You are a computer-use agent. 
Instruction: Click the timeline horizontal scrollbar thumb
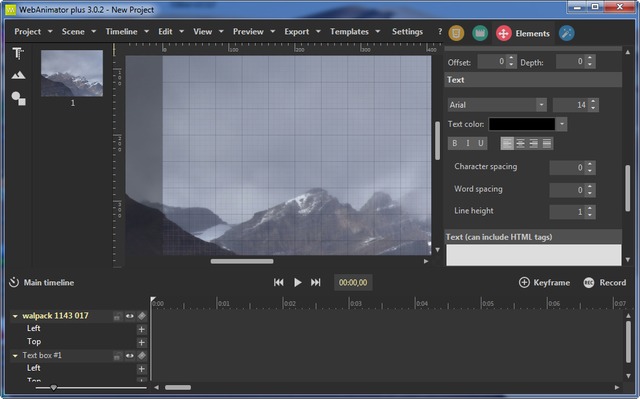(x=178, y=388)
